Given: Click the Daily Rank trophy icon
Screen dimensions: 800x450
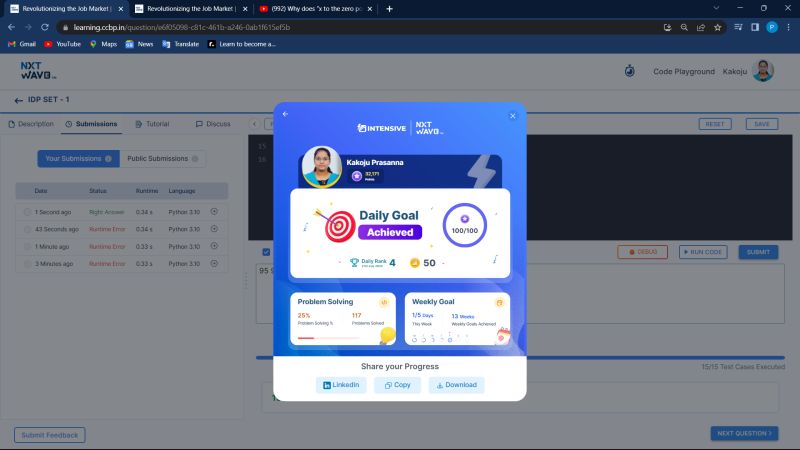Looking at the screenshot, I should [355, 262].
